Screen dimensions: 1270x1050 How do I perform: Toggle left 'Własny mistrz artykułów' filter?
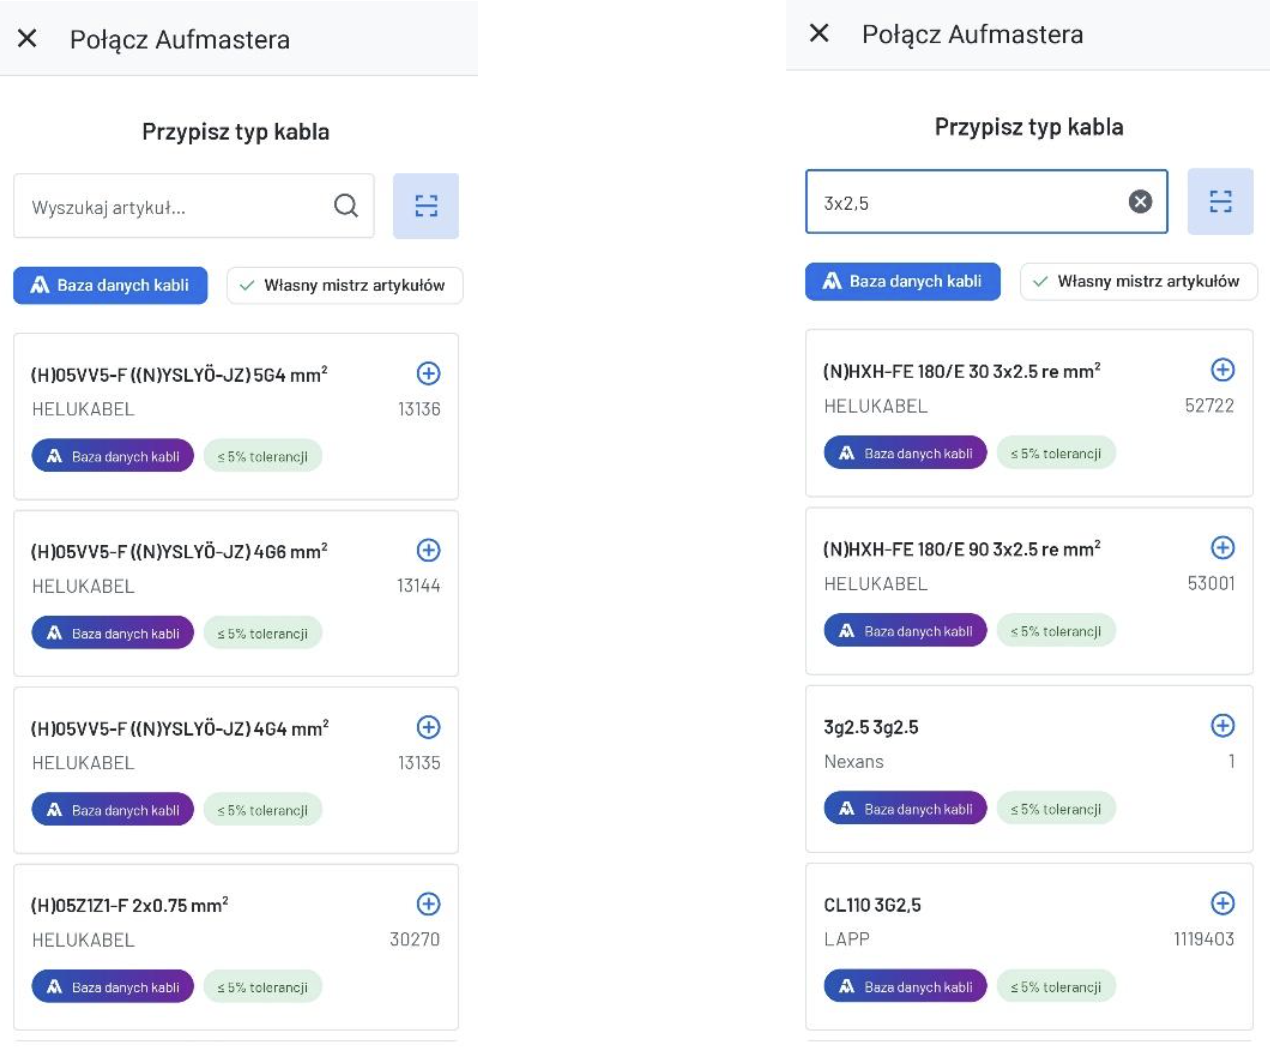[x=344, y=286]
